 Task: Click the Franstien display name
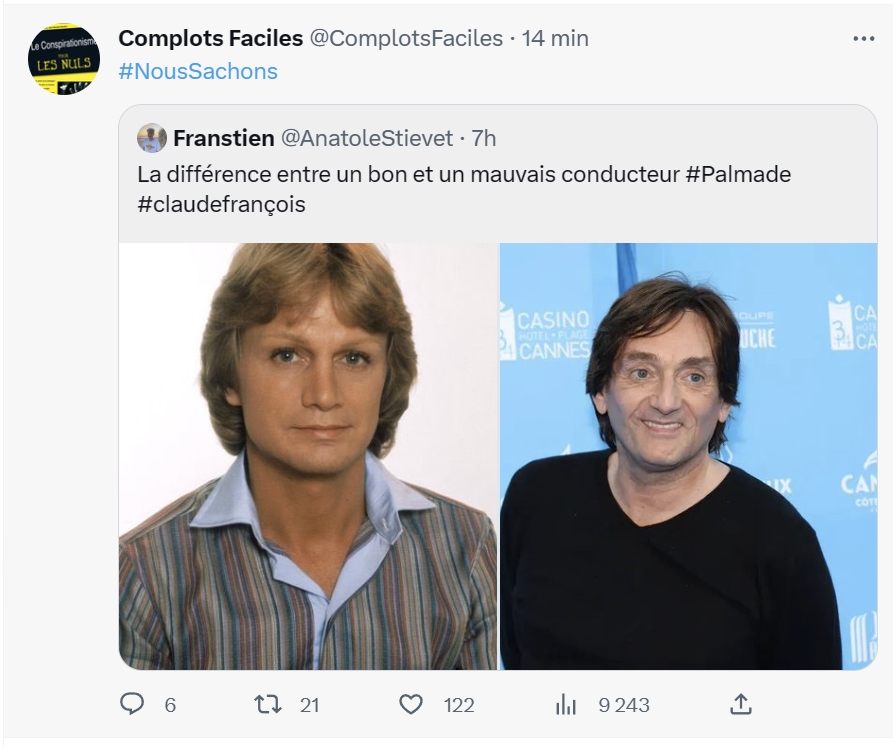coord(223,138)
